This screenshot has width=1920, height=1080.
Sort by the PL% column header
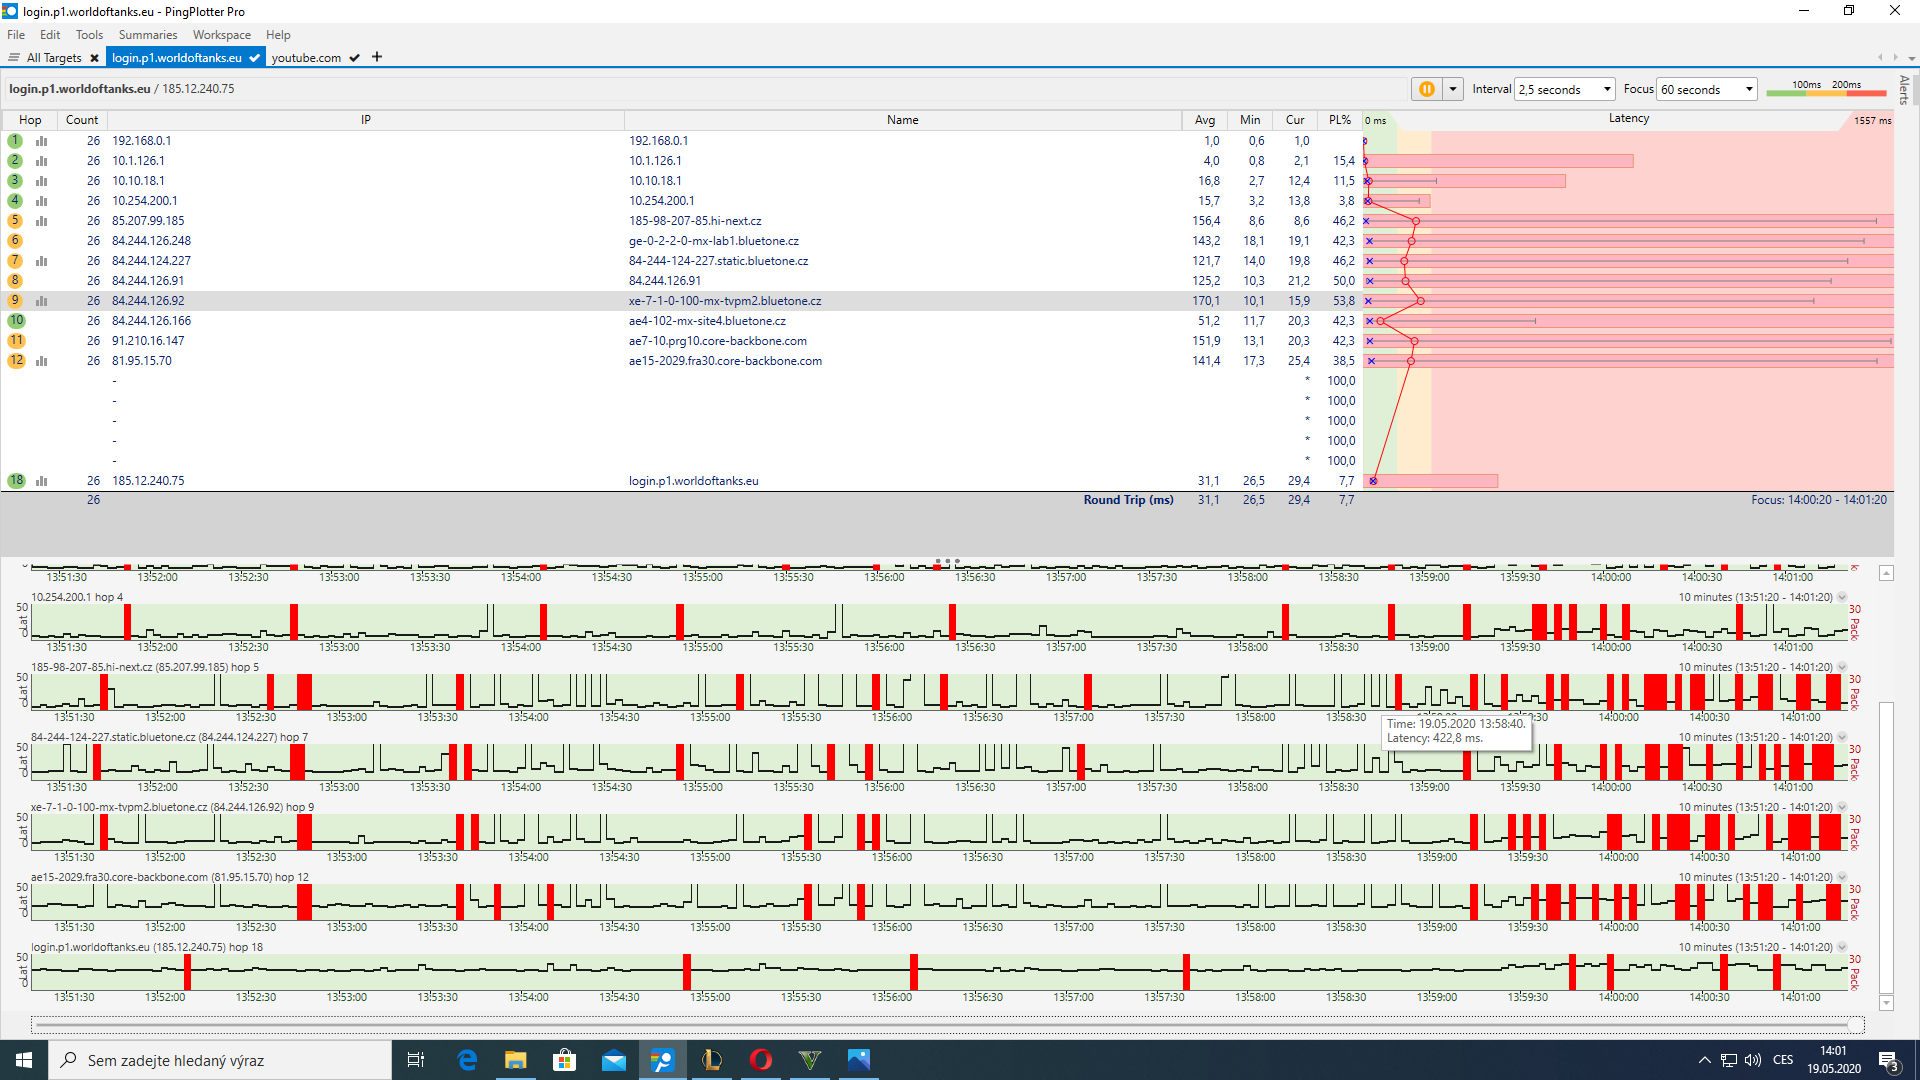click(1339, 120)
